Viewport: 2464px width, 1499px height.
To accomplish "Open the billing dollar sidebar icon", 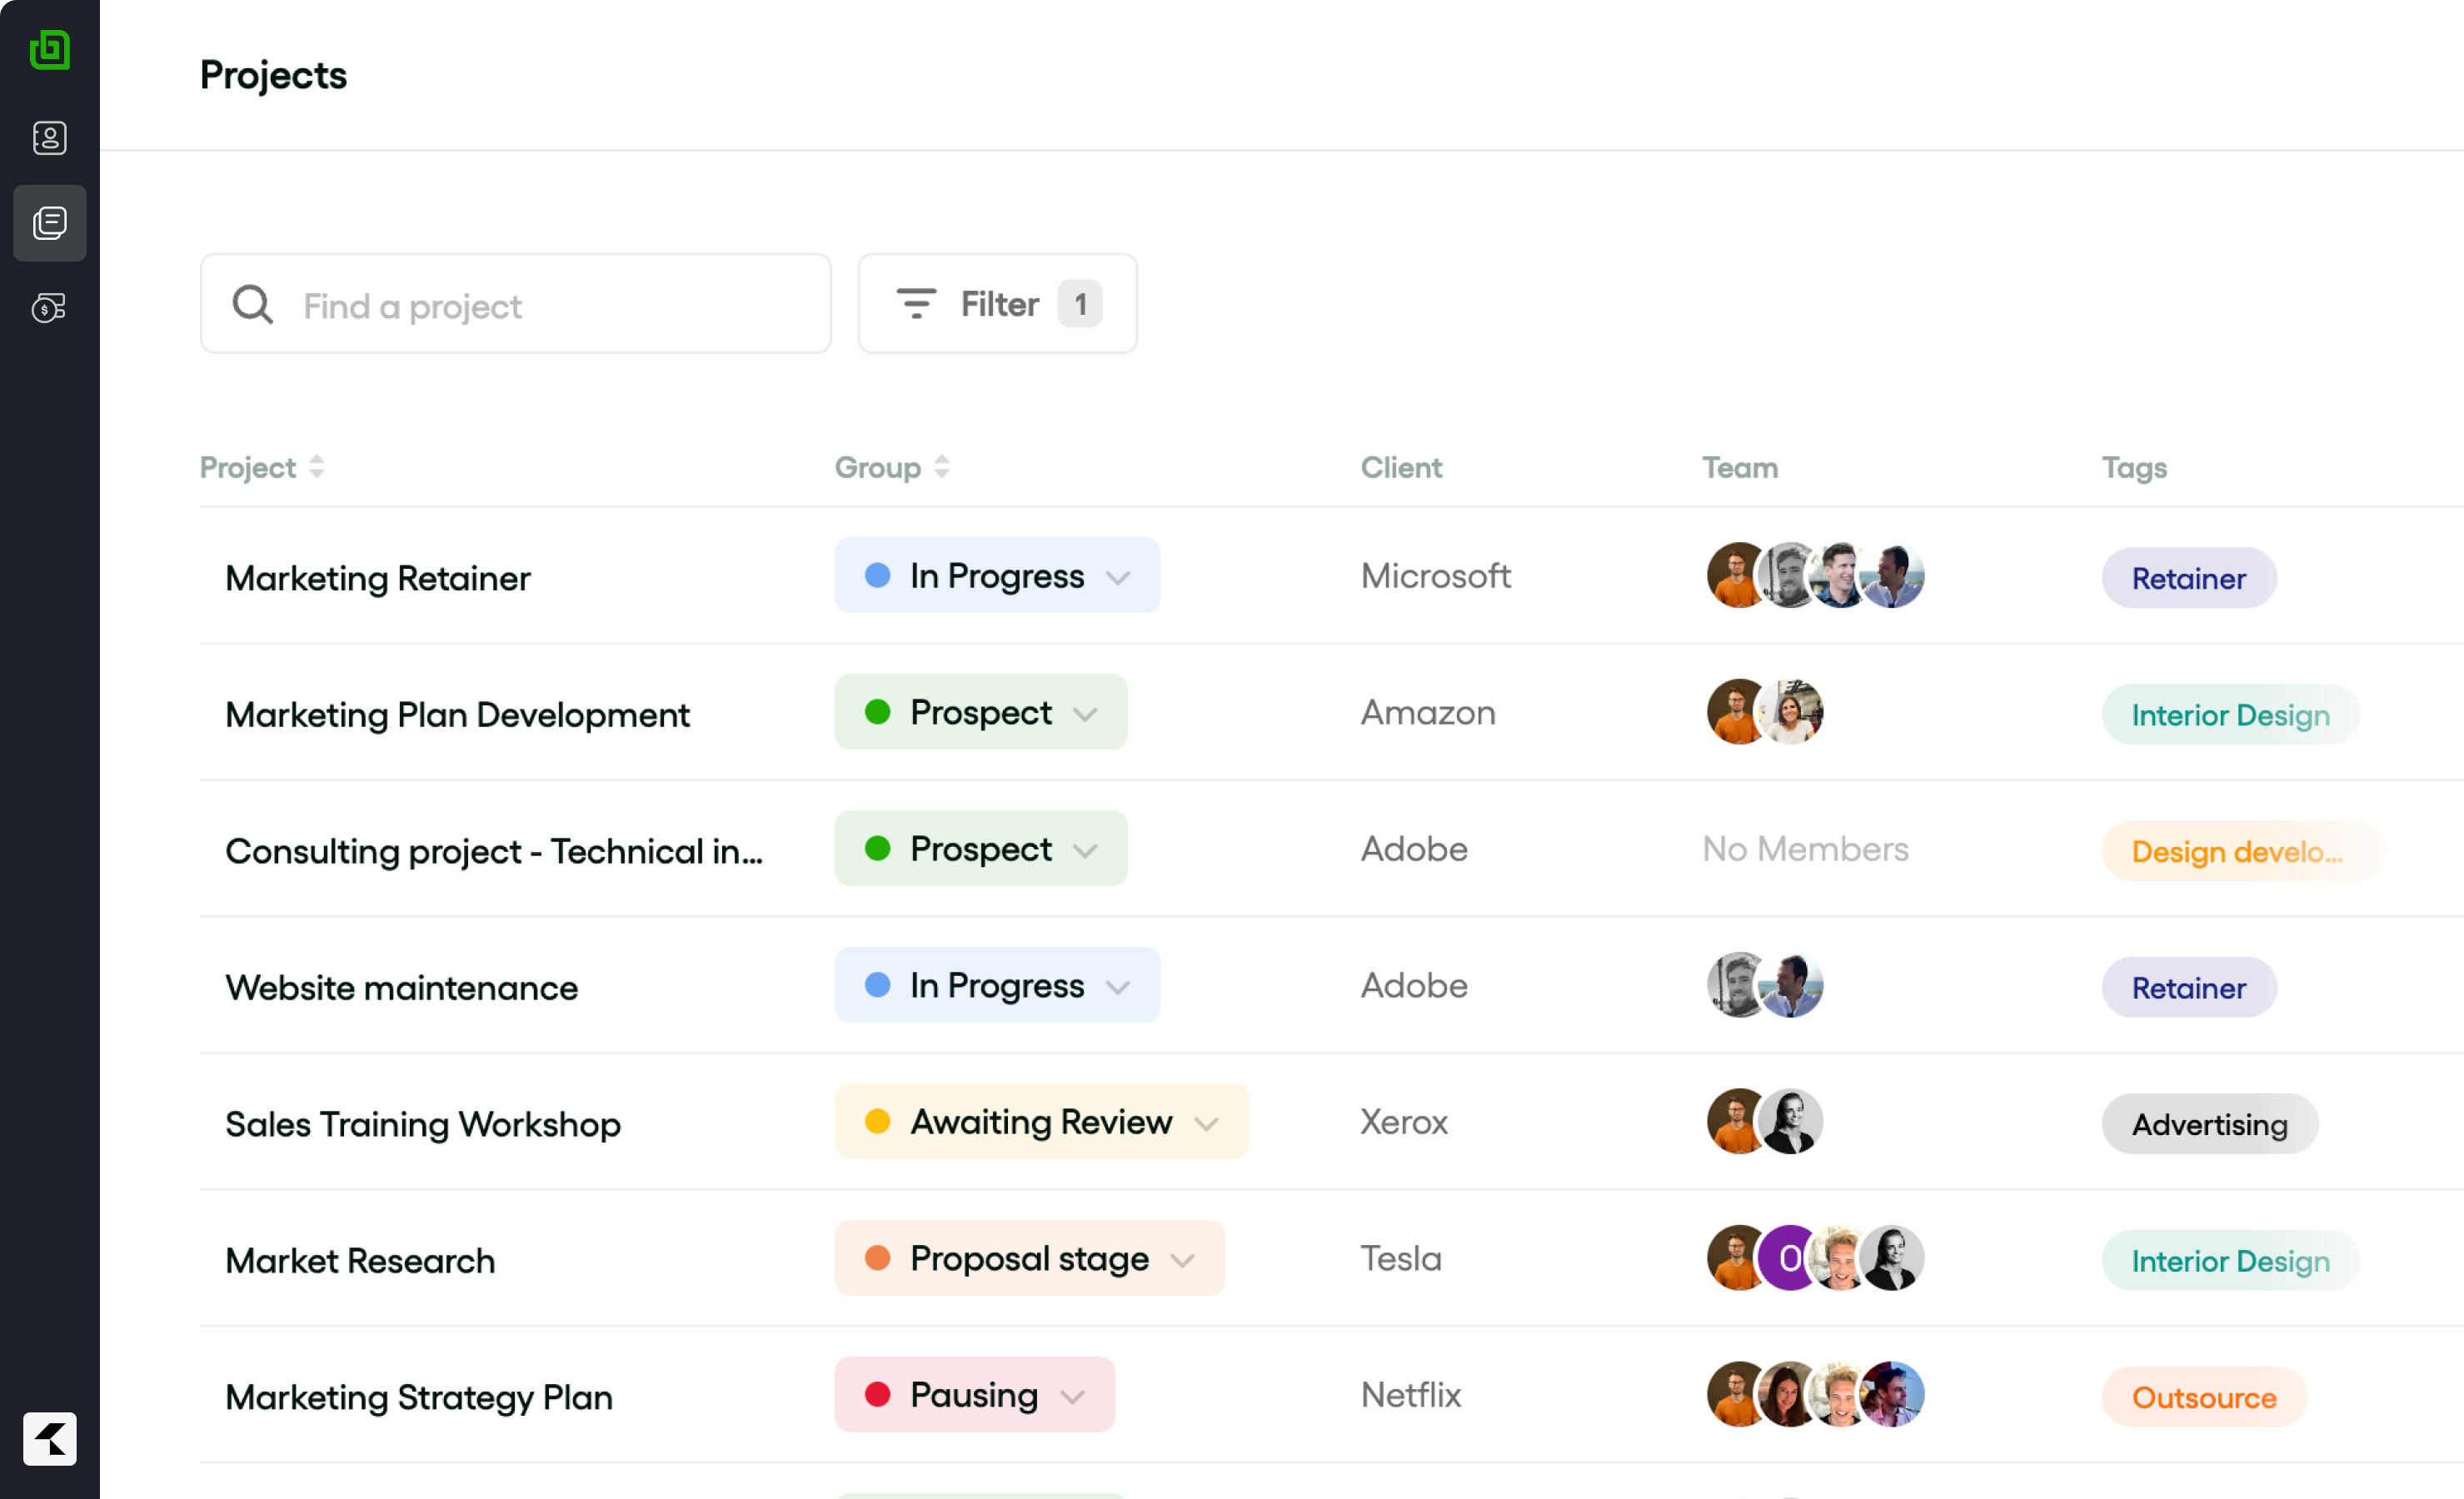I will 49,307.
